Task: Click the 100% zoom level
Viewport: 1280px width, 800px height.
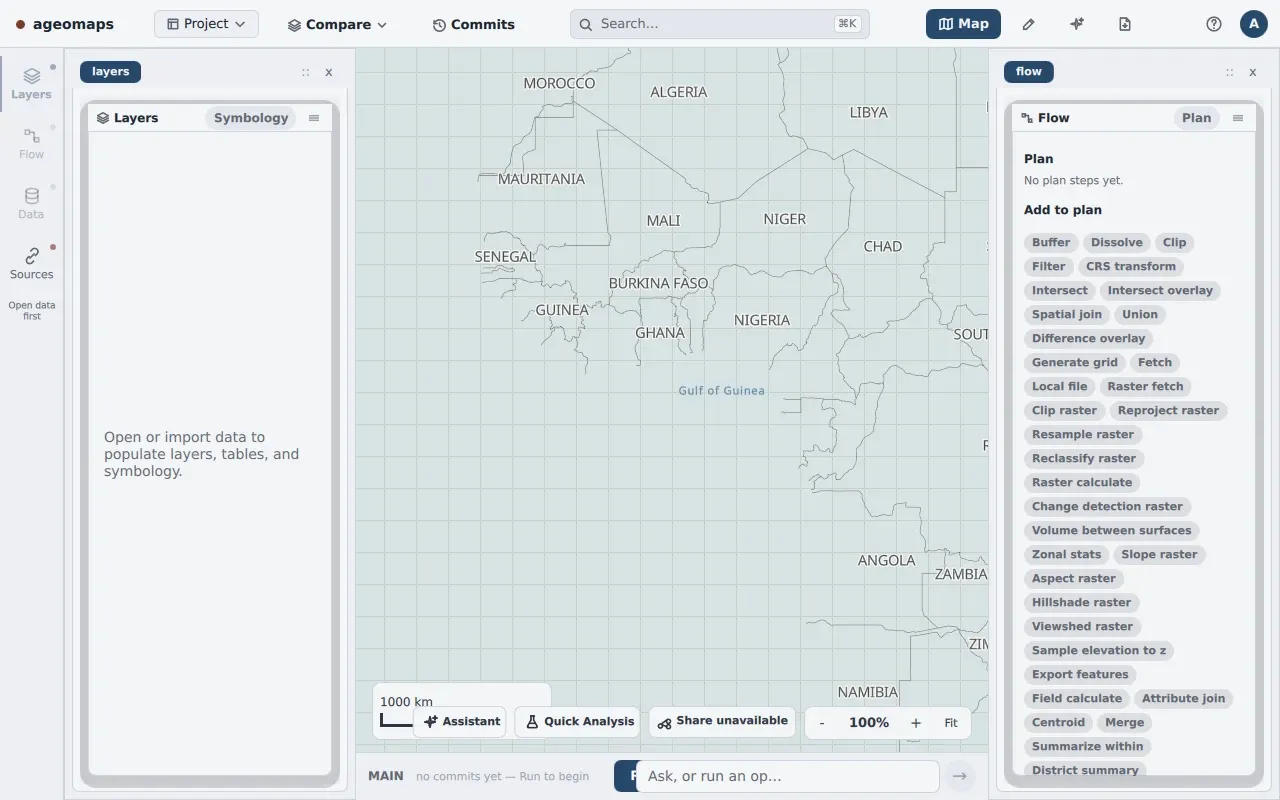Action: (869, 723)
